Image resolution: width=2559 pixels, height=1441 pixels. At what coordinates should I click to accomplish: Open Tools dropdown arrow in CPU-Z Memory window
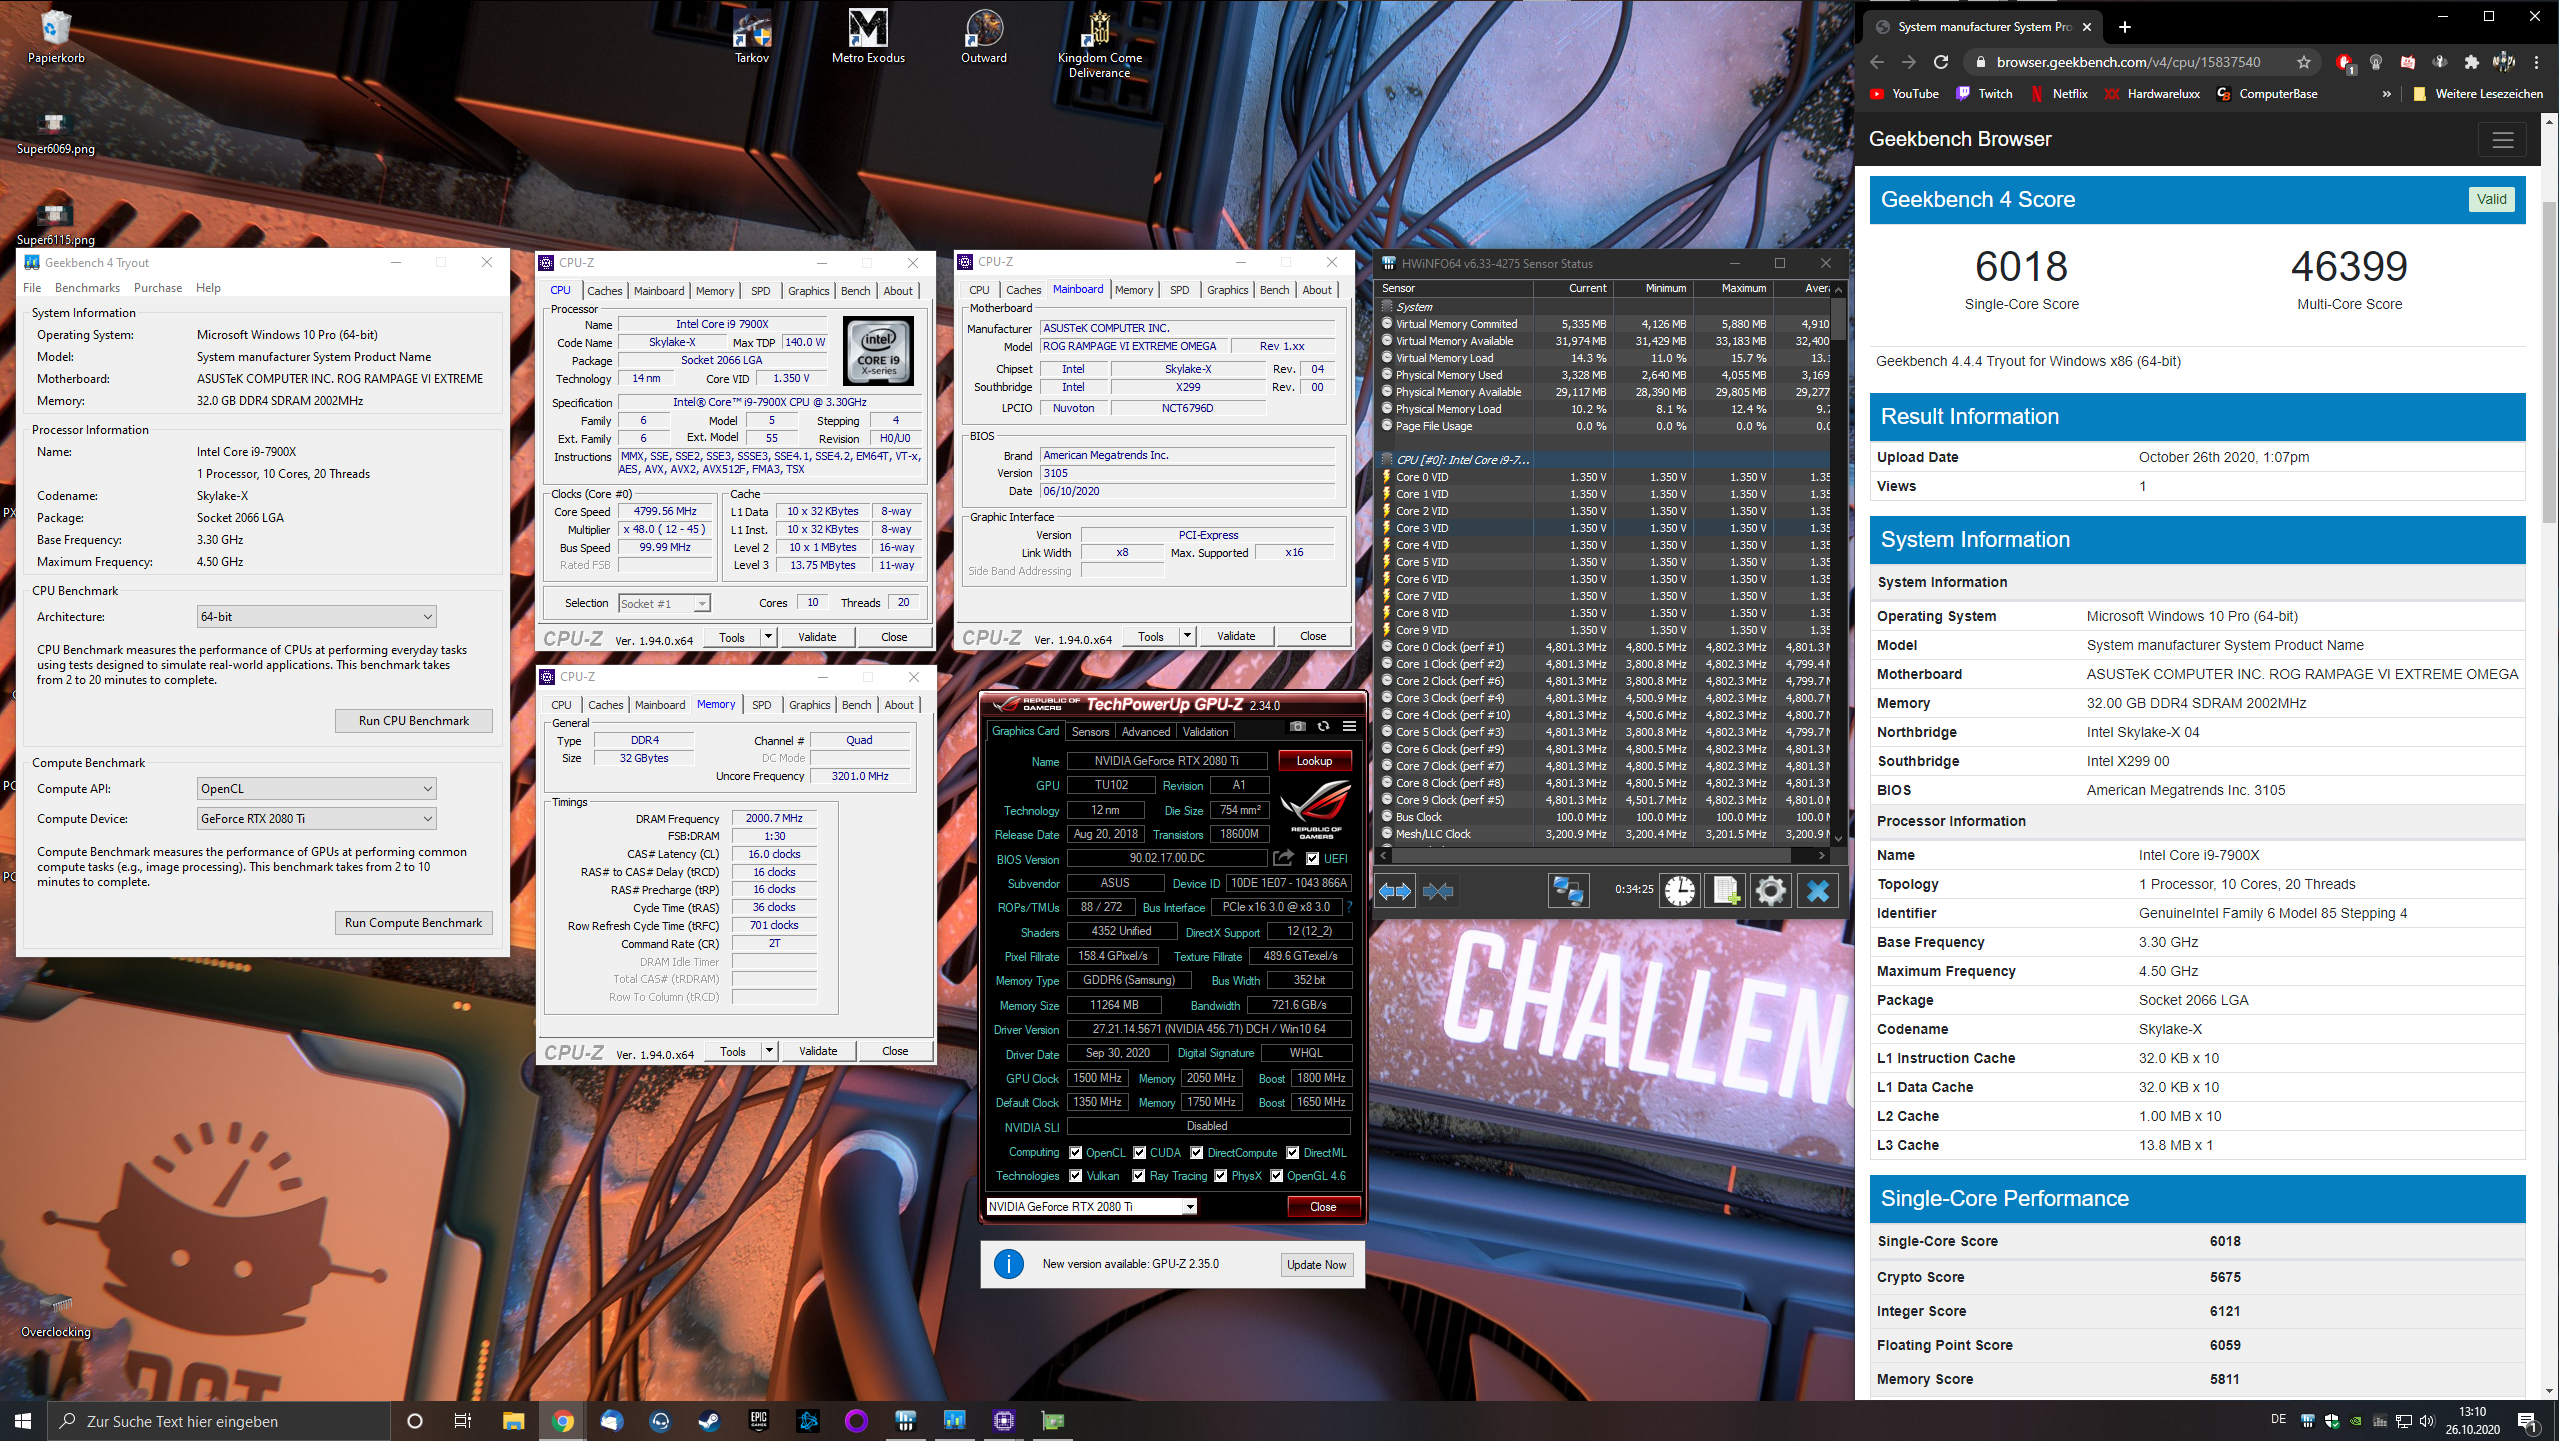(769, 1051)
